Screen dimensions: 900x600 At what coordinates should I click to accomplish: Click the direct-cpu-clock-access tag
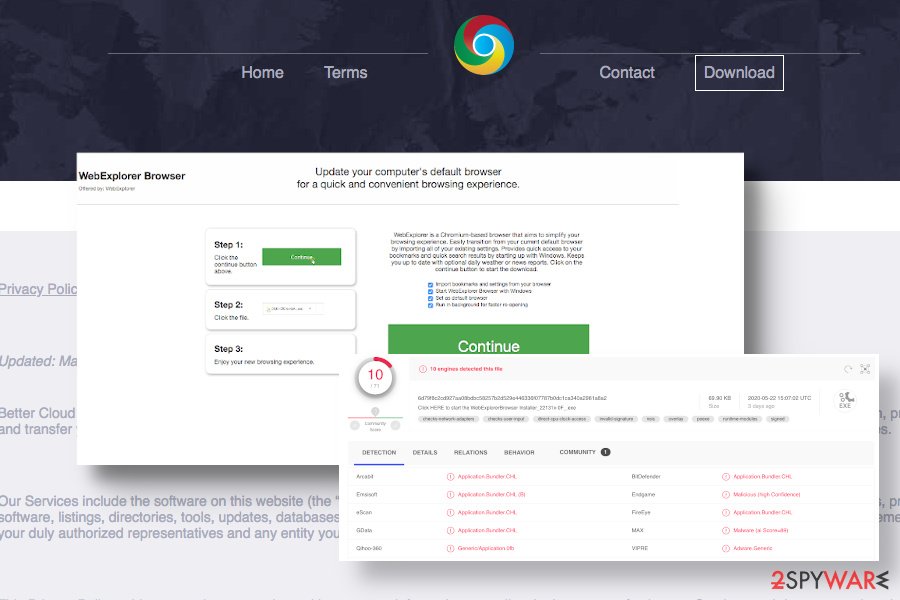coord(561,419)
